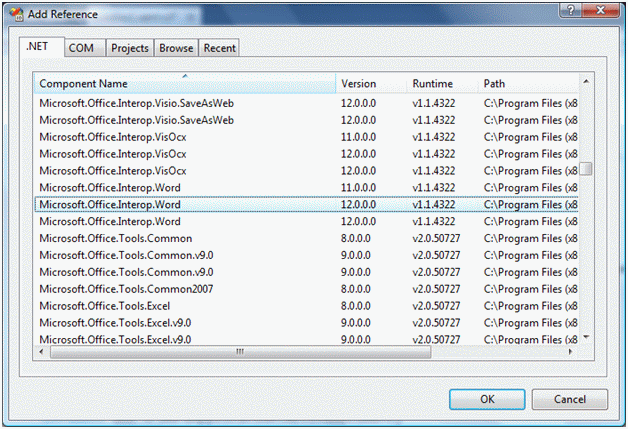The height and width of the screenshot is (429, 628).
Task: Click the 11.0.0.0 version cell for Interop.Word
Action: click(x=358, y=187)
